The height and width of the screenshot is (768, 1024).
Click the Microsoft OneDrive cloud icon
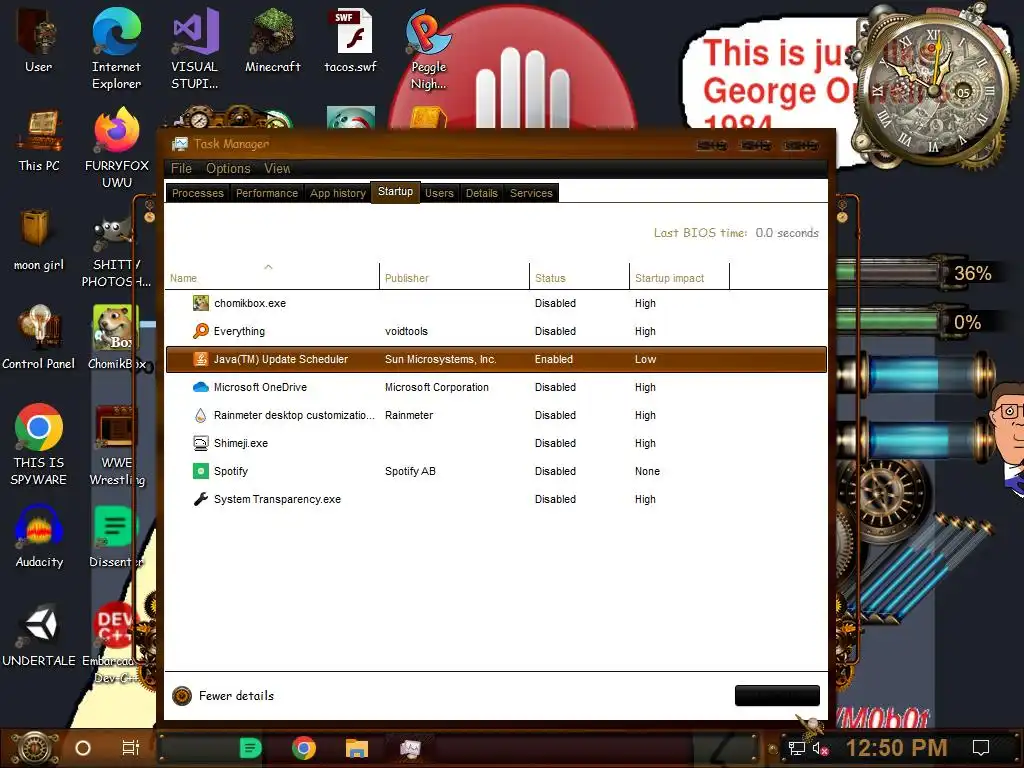click(200, 387)
